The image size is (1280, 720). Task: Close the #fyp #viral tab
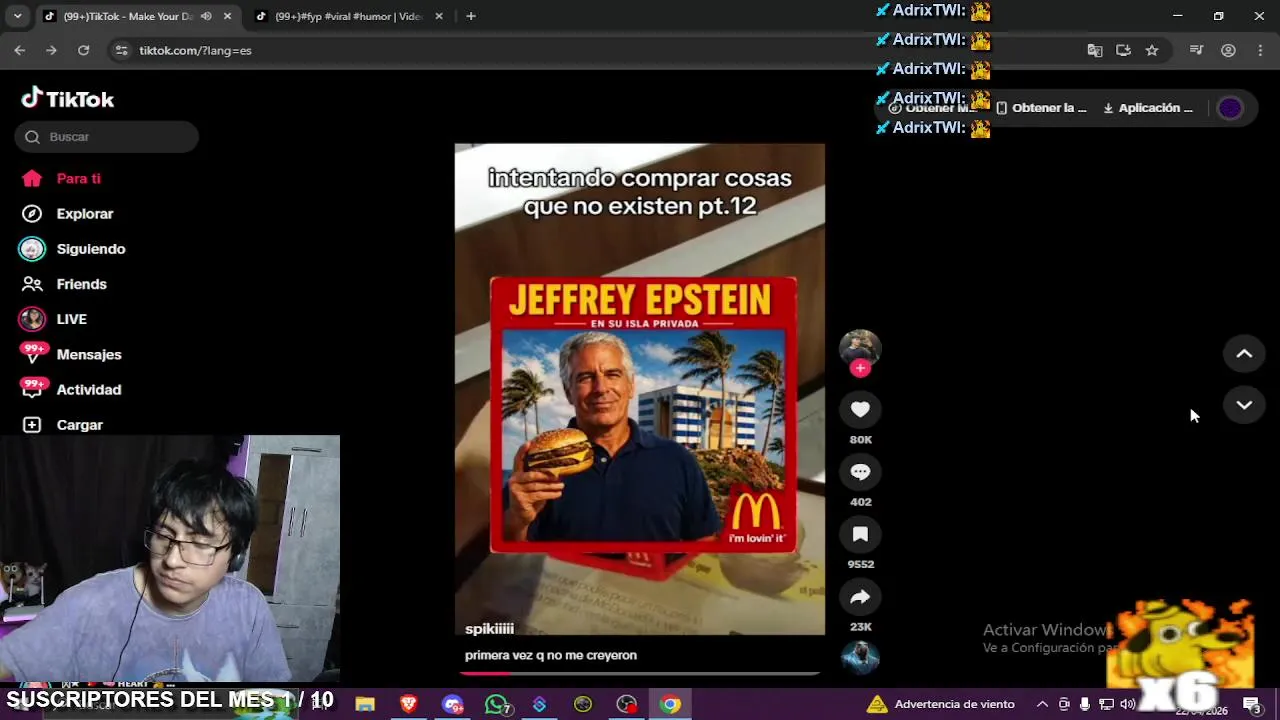coord(438,16)
